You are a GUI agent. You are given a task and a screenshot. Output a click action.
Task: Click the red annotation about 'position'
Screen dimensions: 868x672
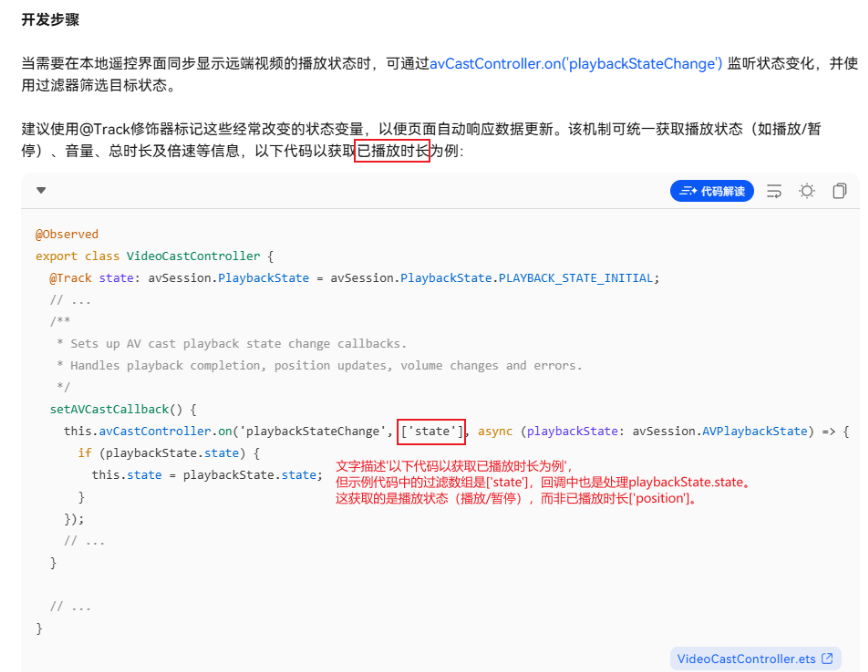(515, 498)
